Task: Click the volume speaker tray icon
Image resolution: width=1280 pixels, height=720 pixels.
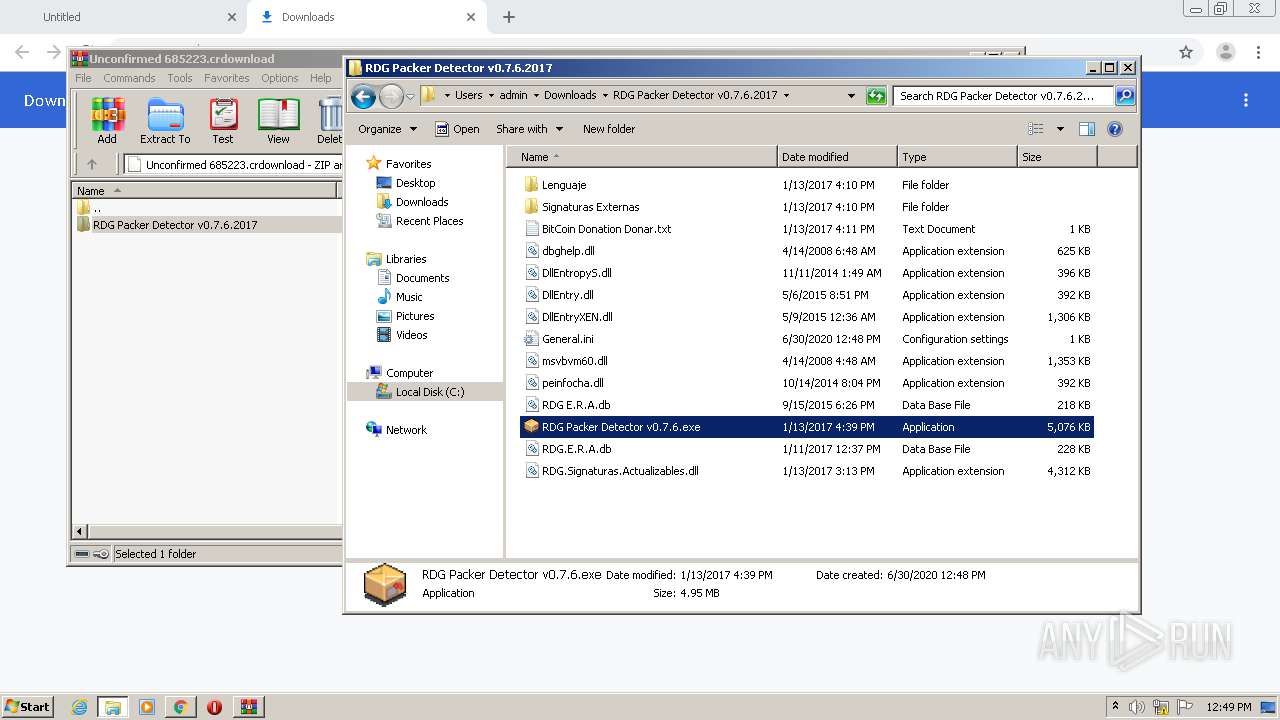Action: (x=1137, y=707)
